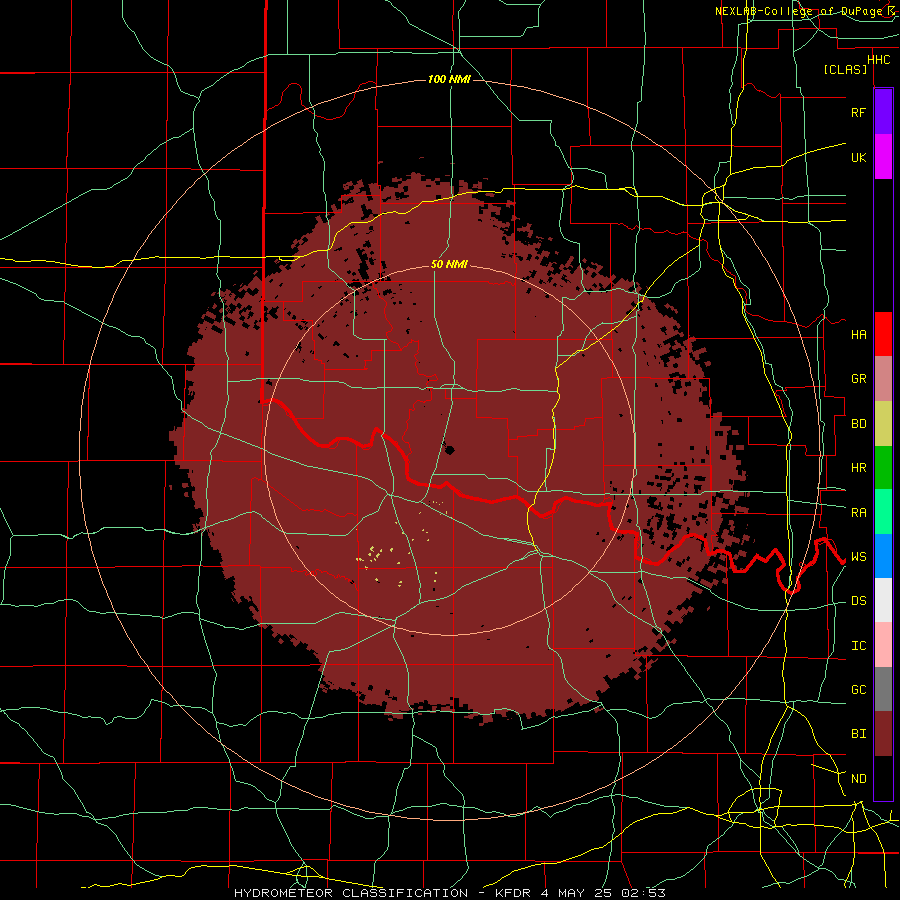Click the RF legend label
This screenshot has width=900, height=900.
click(858, 112)
